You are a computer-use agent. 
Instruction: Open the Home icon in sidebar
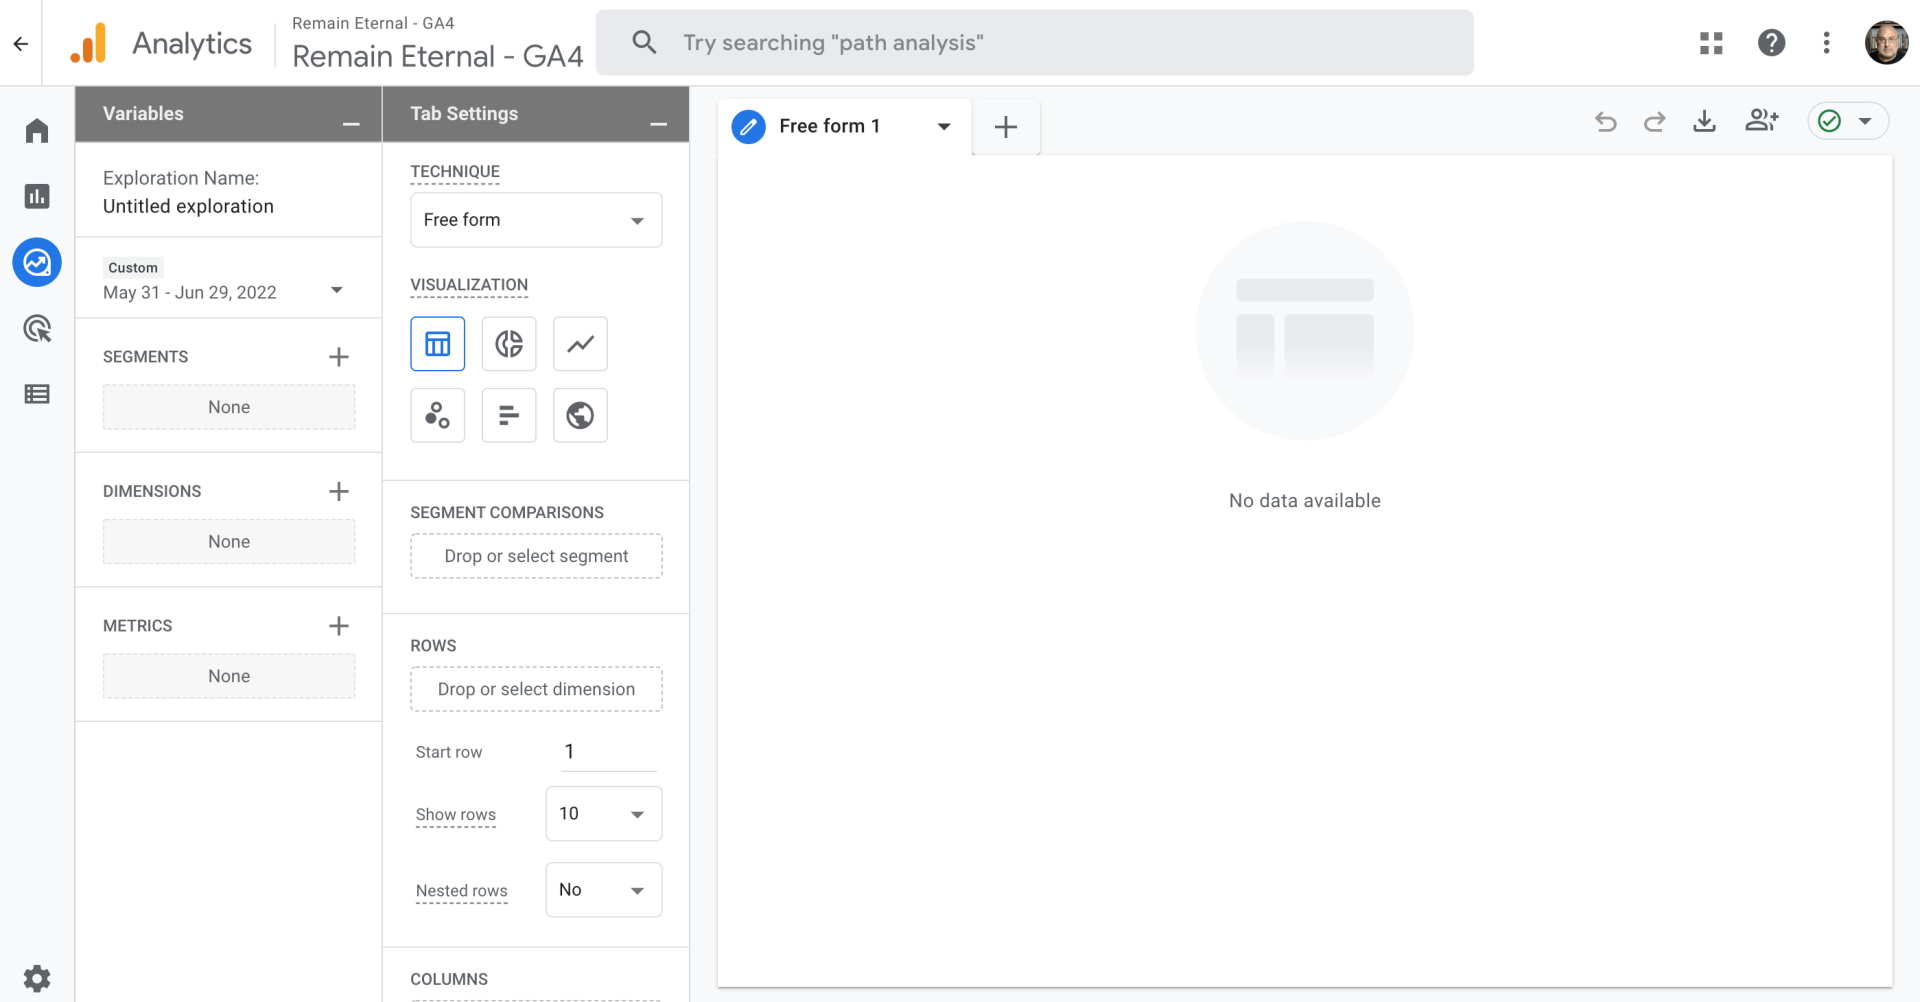37,131
